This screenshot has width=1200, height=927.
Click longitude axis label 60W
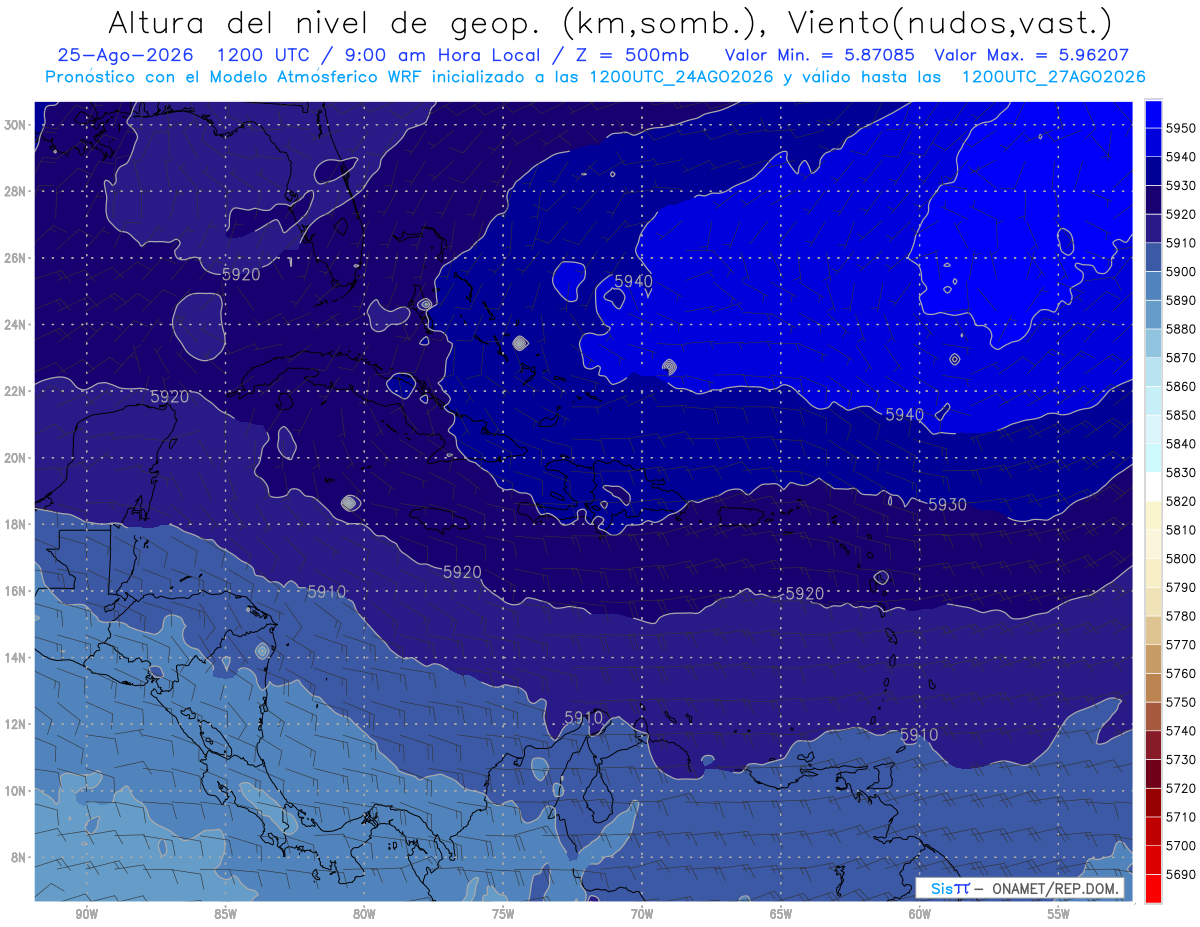pyautogui.click(x=920, y=915)
